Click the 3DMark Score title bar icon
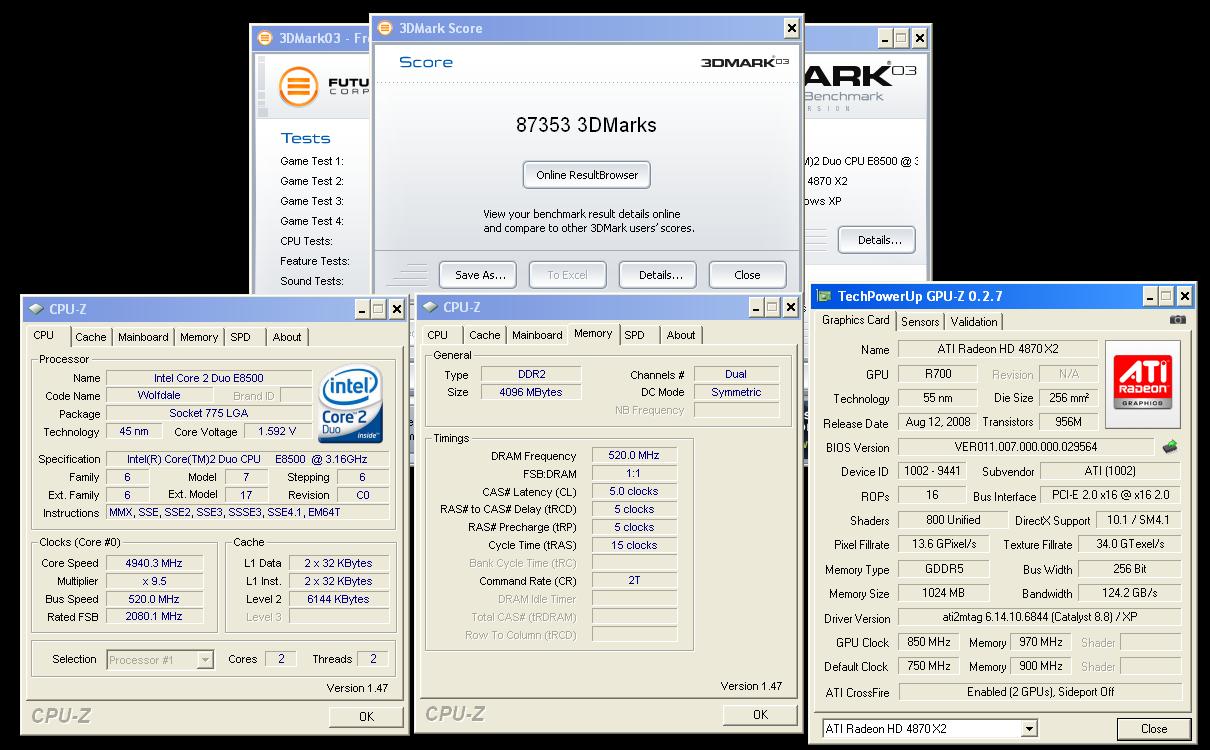Image resolution: width=1210 pixels, height=750 pixels. [x=385, y=28]
